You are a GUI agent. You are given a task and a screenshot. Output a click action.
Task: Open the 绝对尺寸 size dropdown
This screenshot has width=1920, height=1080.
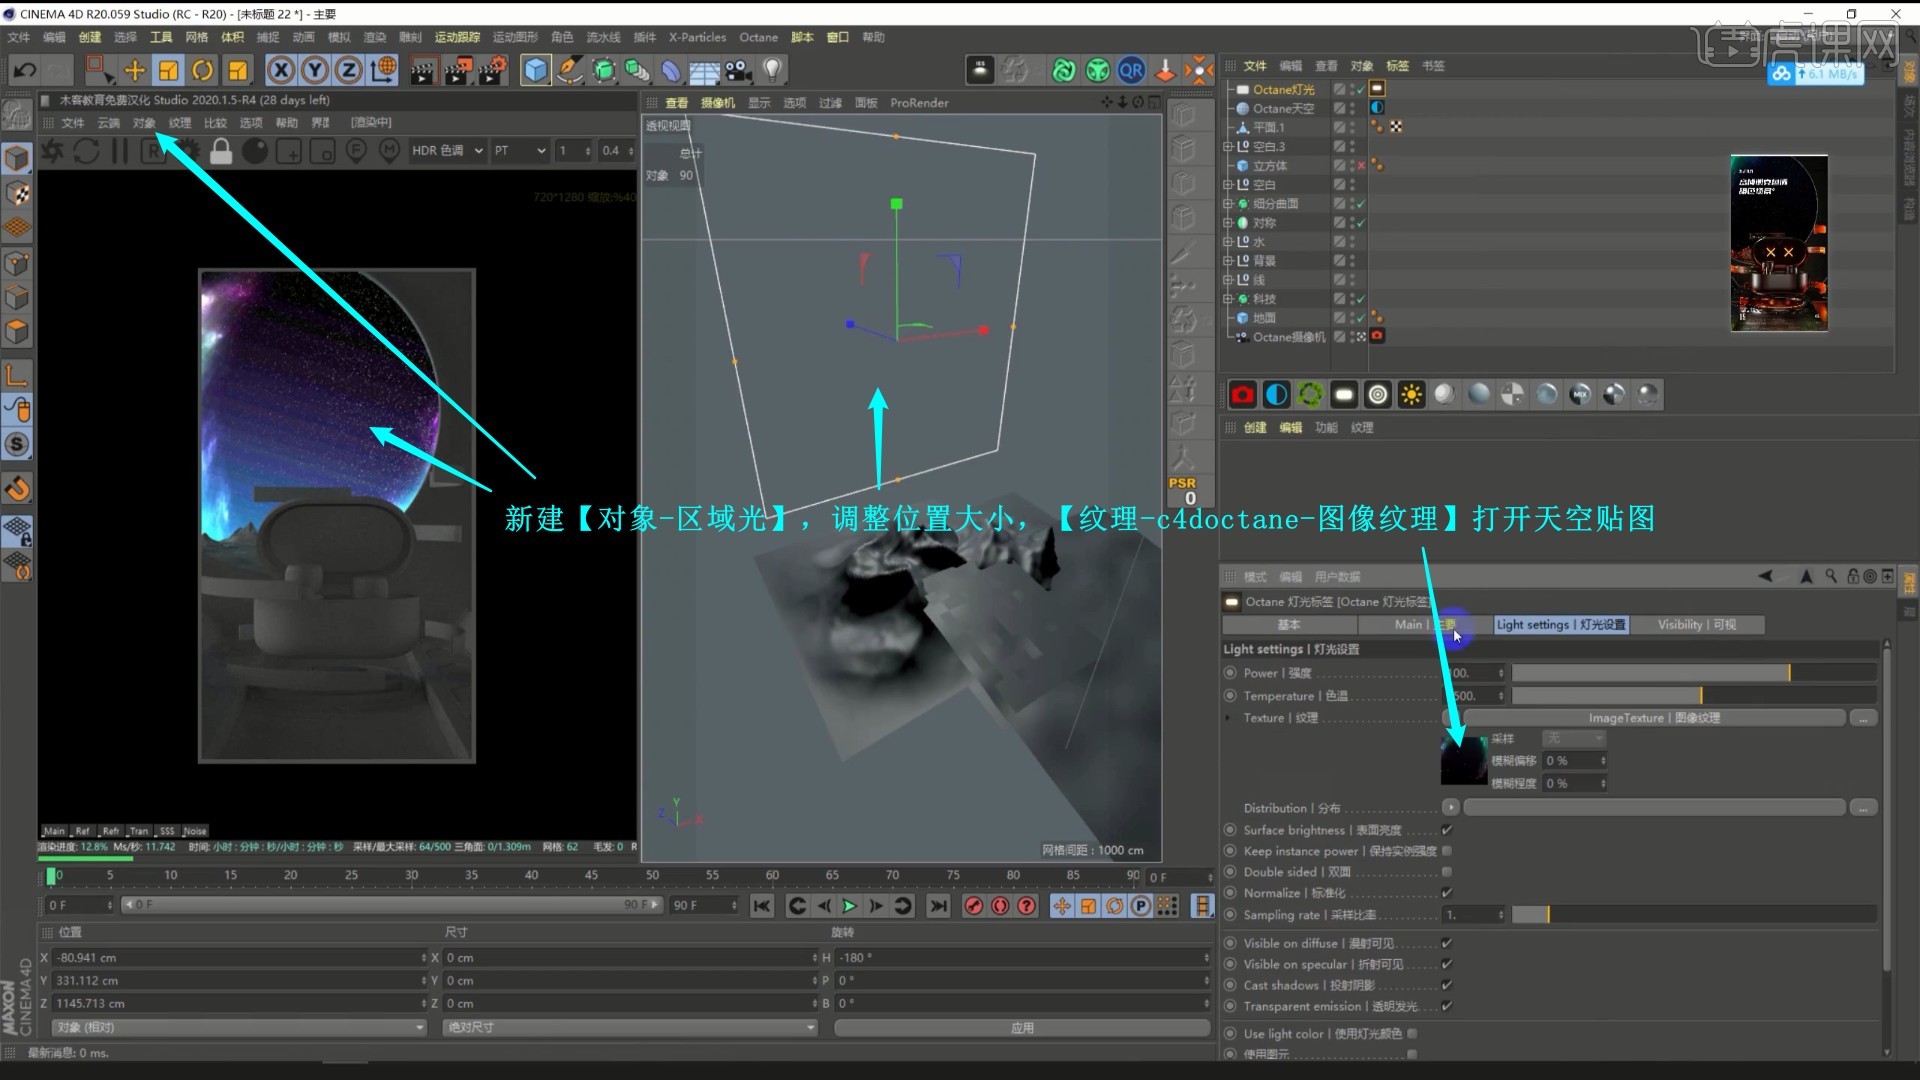pyautogui.click(x=629, y=1027)
